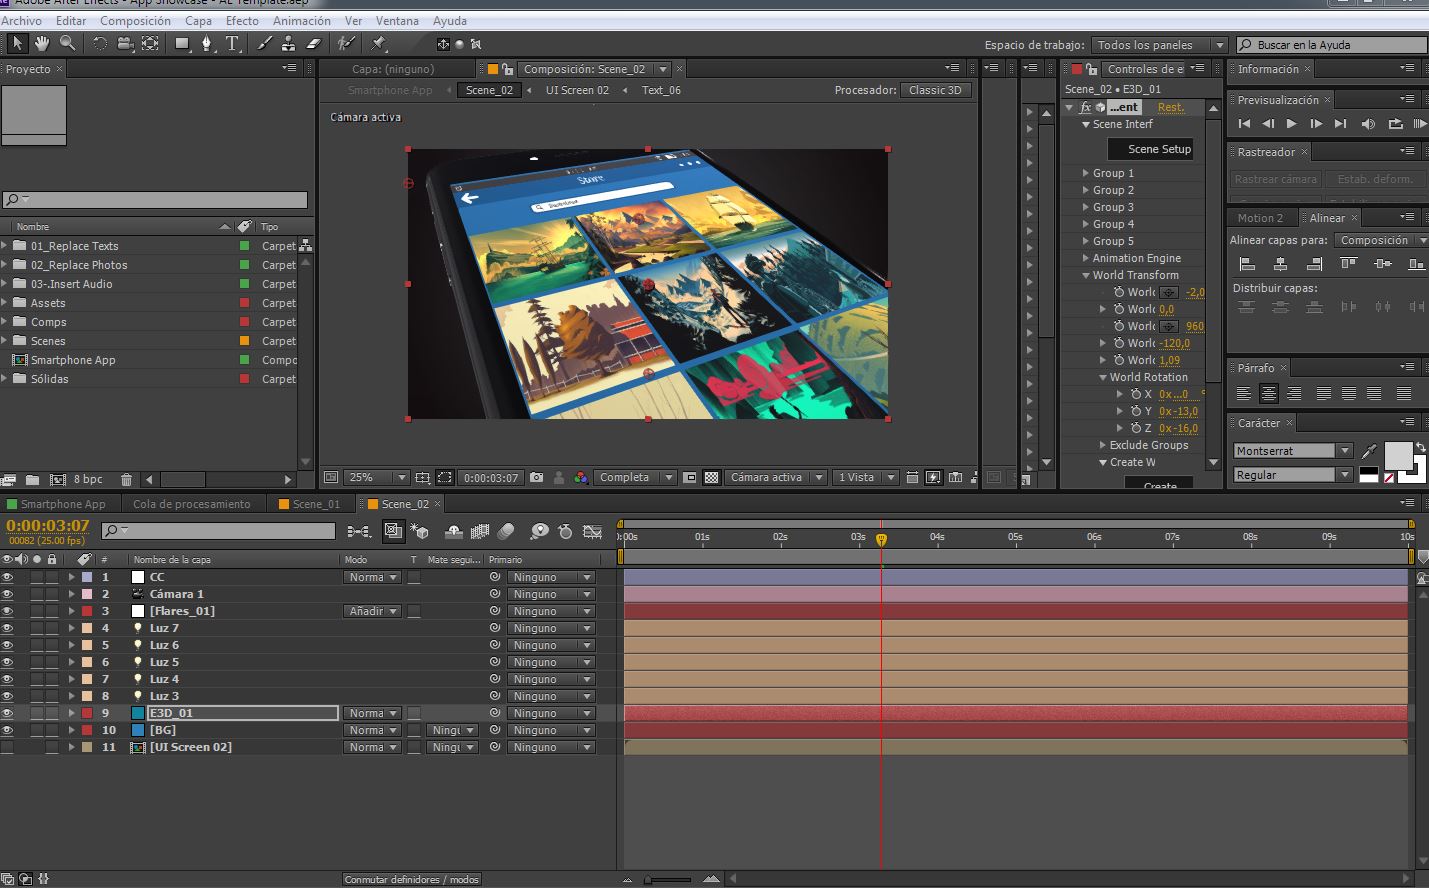Select the Rotation tool
The height and width of the screenshot is (888, 1429).
pyautogui.click(x=100, y=43)
